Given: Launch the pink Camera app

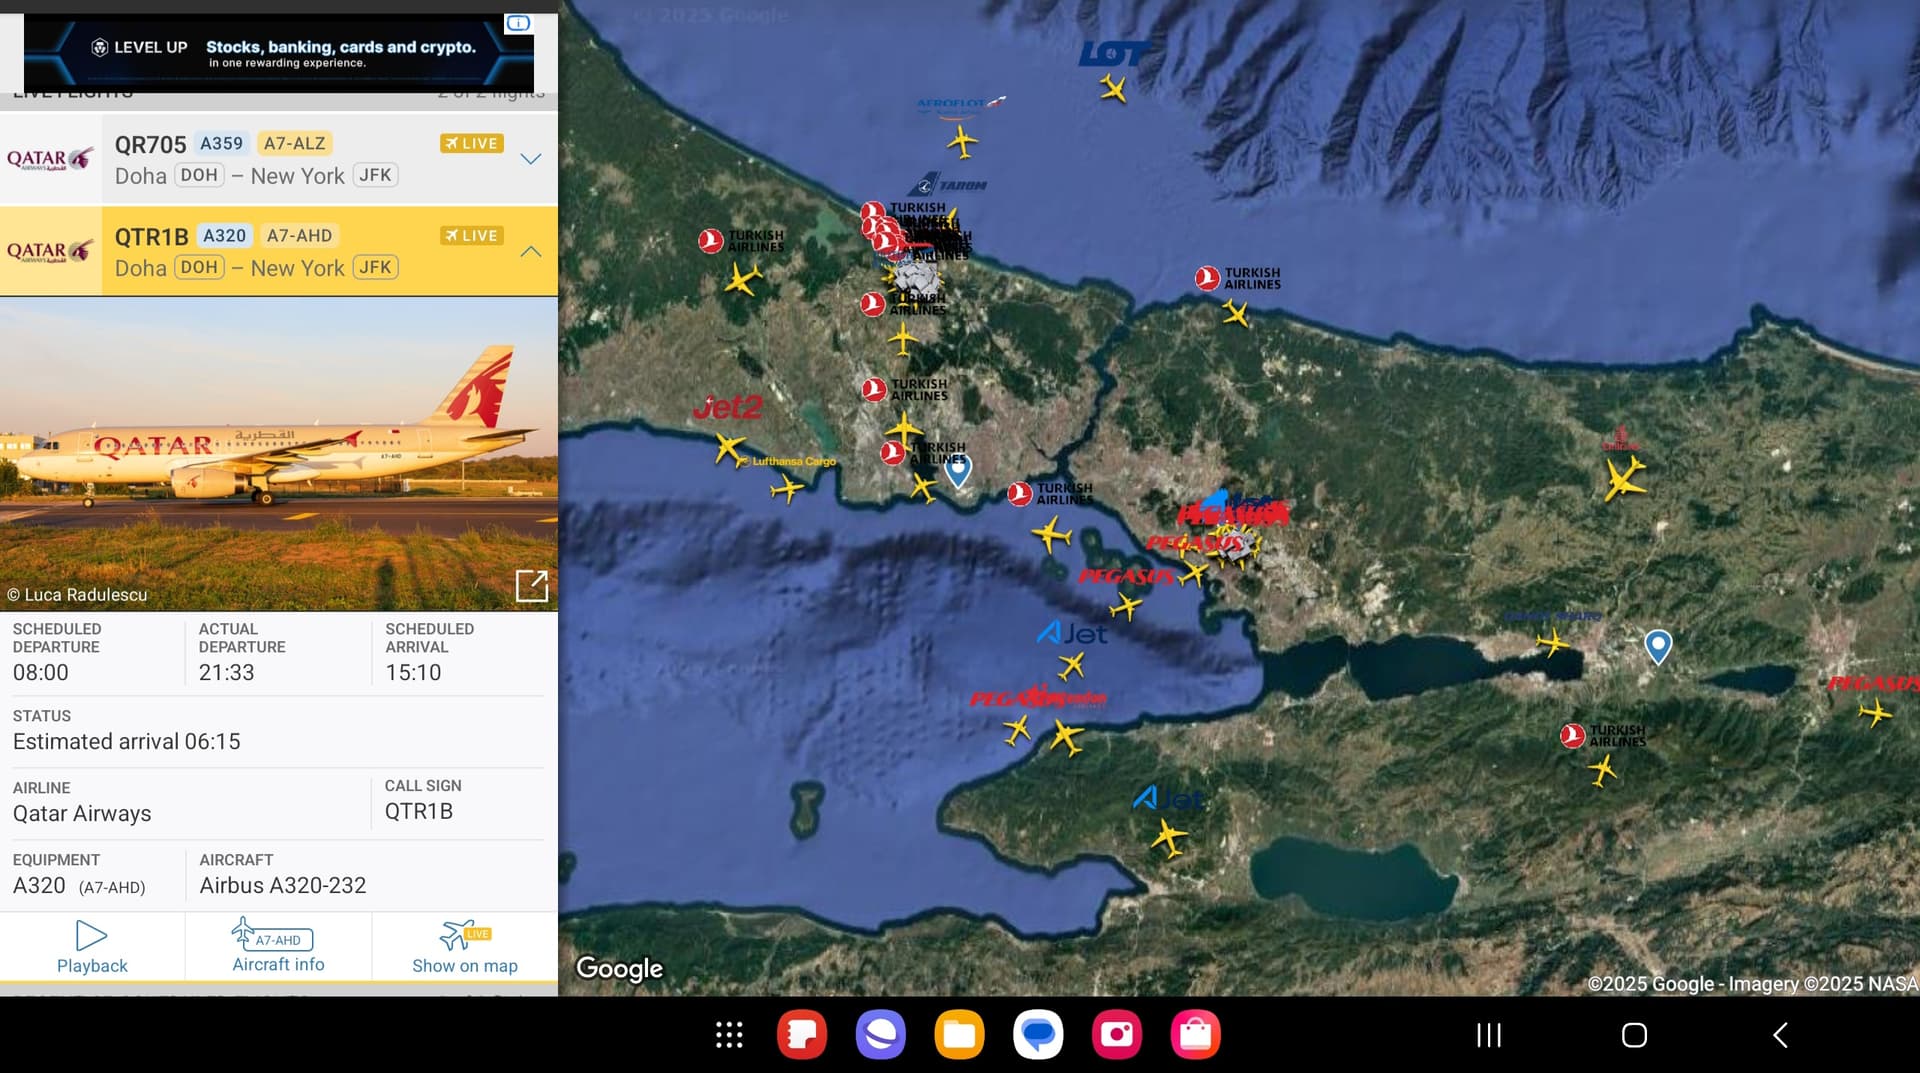Looking at the screenshot, I should [x=1117, y=1034].
